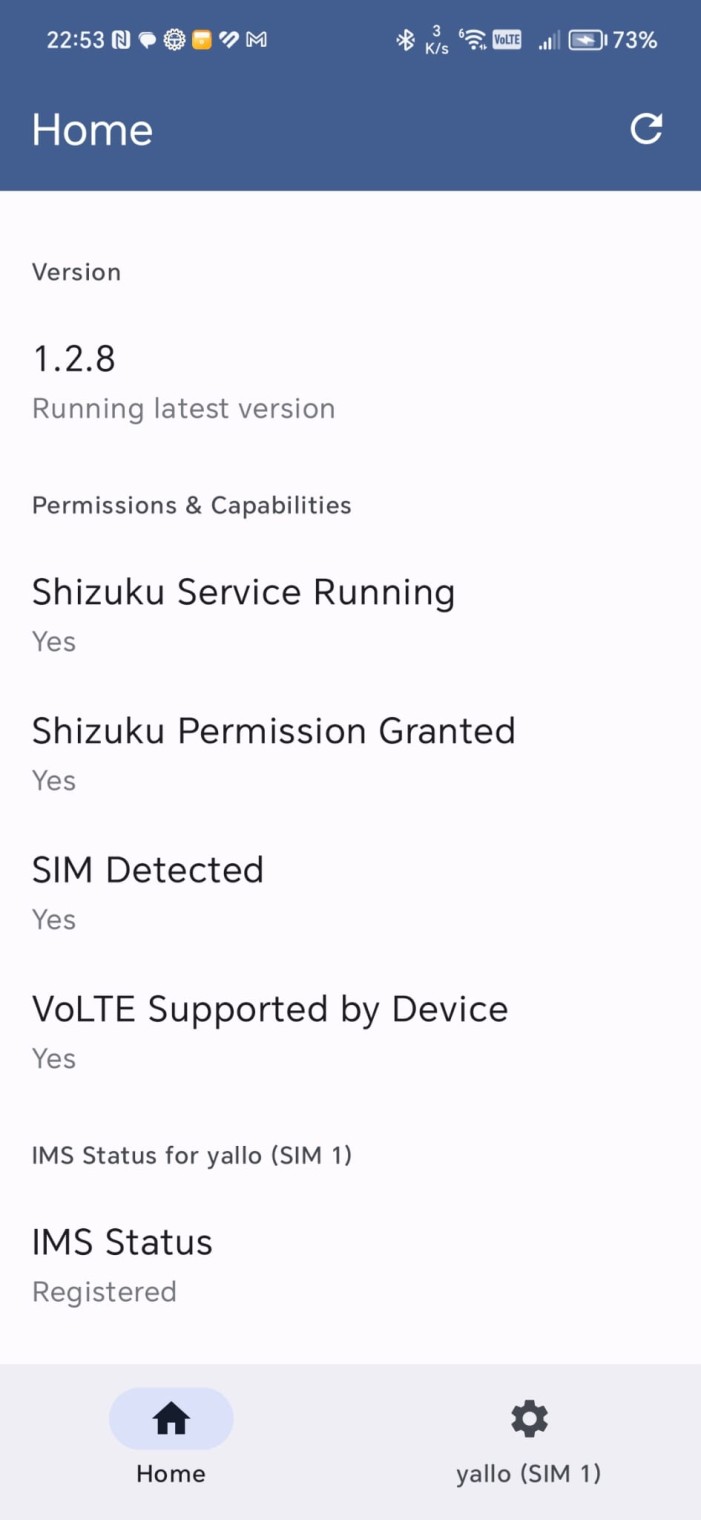701x1520 pixels.
Task: Tap the SIM Detected entry
Action: (x=148, y=890)
